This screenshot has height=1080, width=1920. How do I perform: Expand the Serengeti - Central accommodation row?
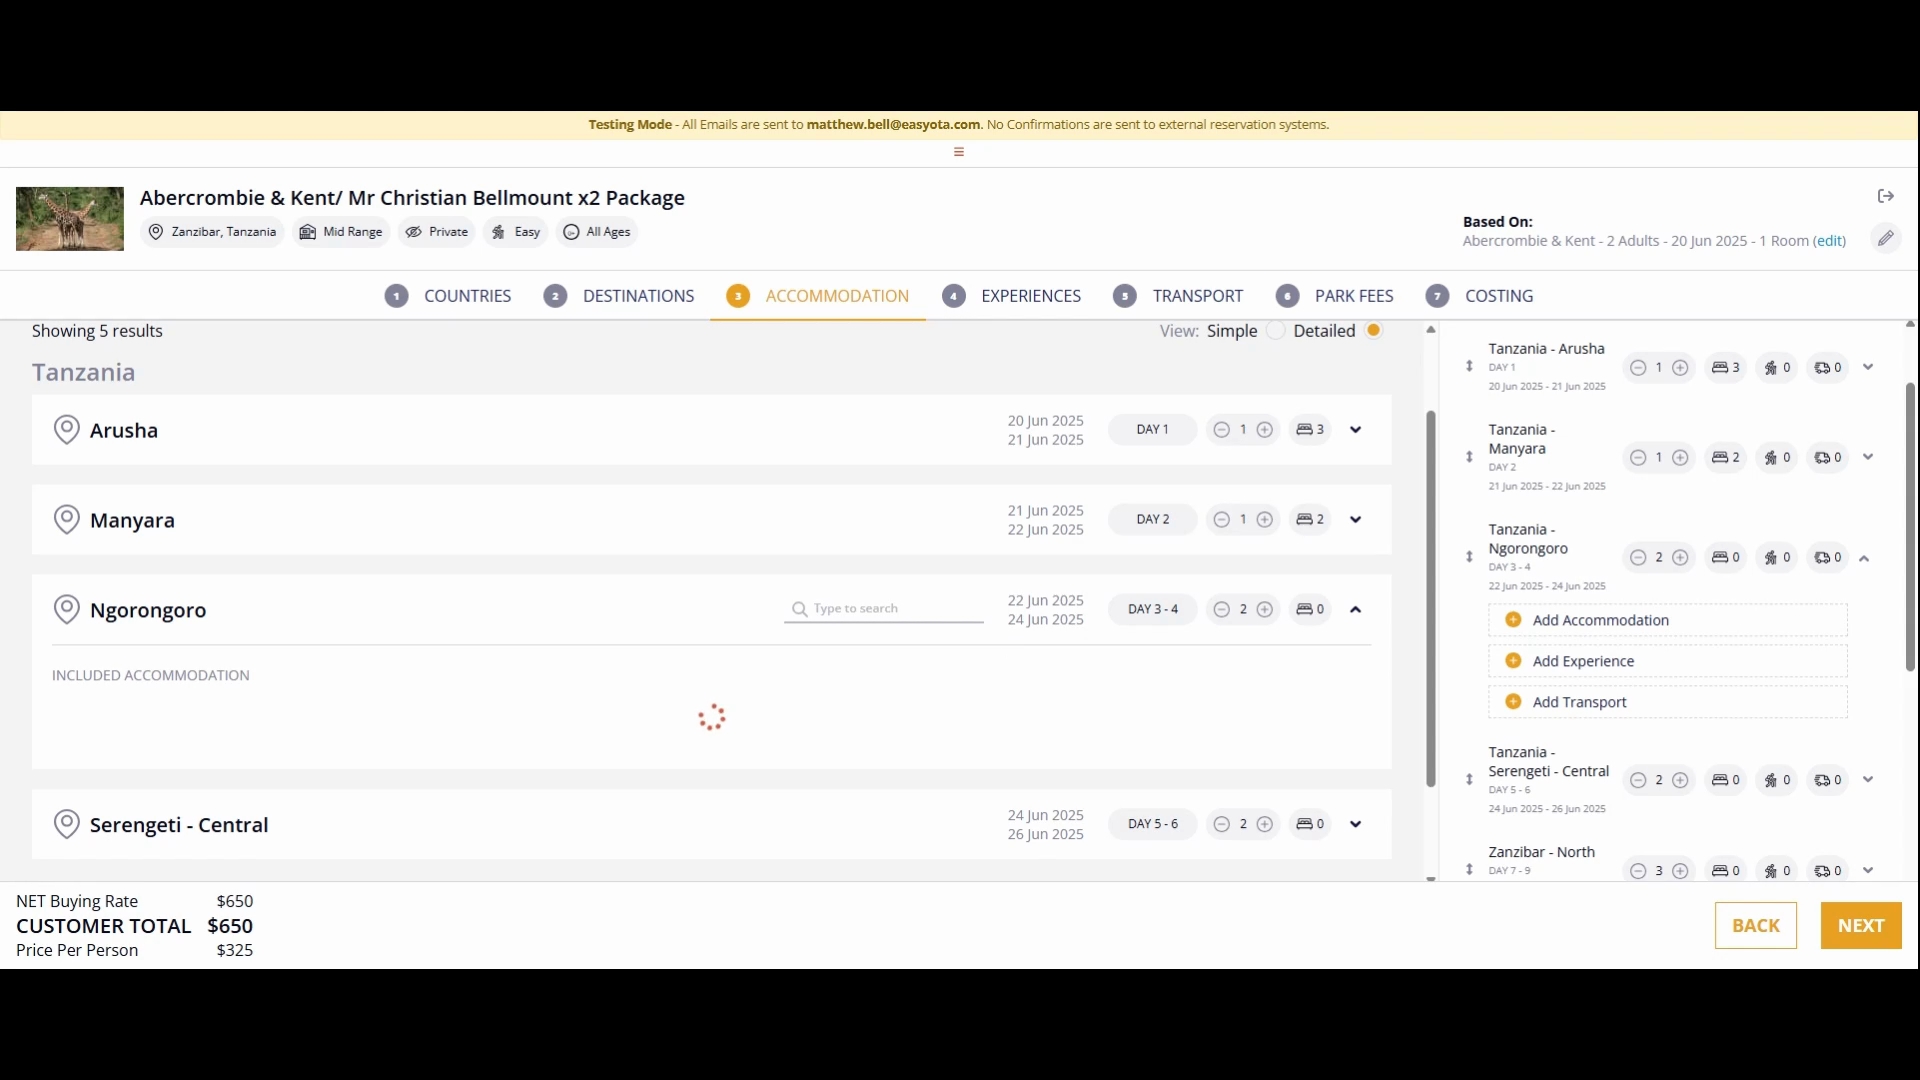pos(1356,825)
